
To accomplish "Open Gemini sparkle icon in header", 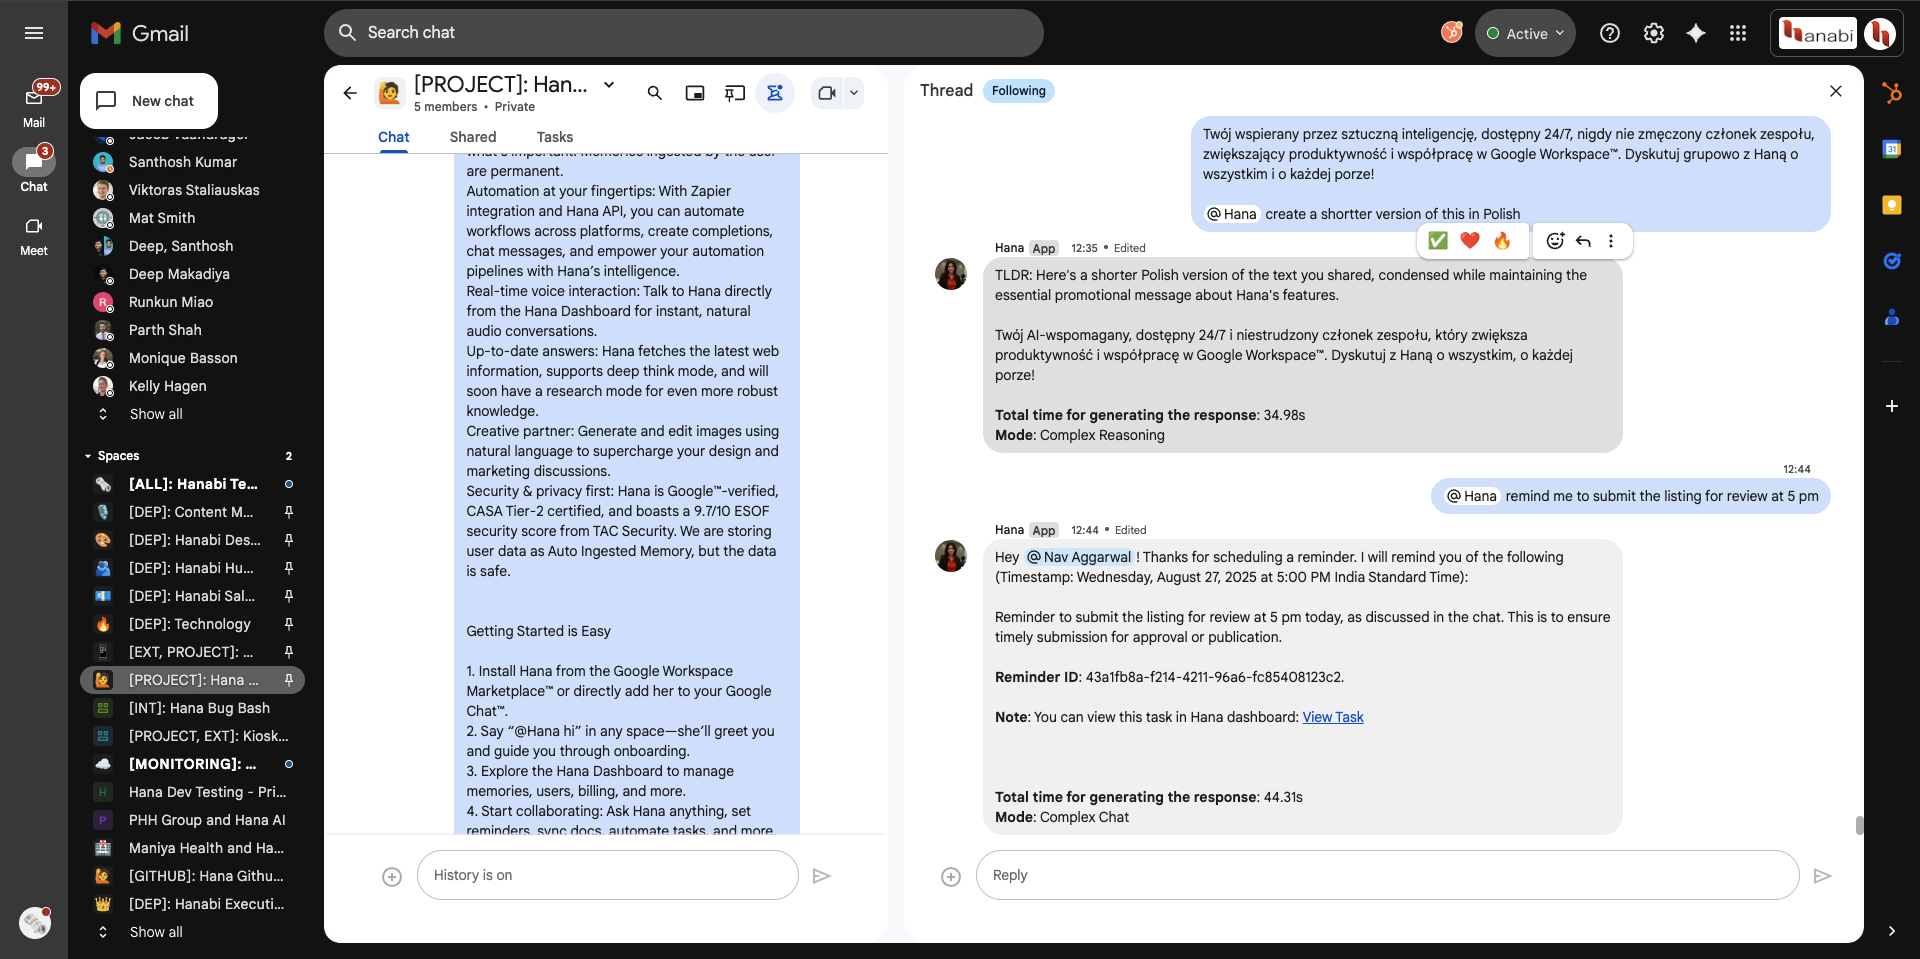I will point(1696,33).
